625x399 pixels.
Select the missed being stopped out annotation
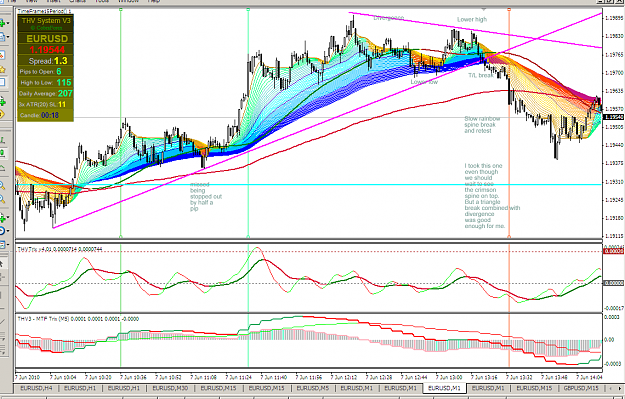point(206,197)
